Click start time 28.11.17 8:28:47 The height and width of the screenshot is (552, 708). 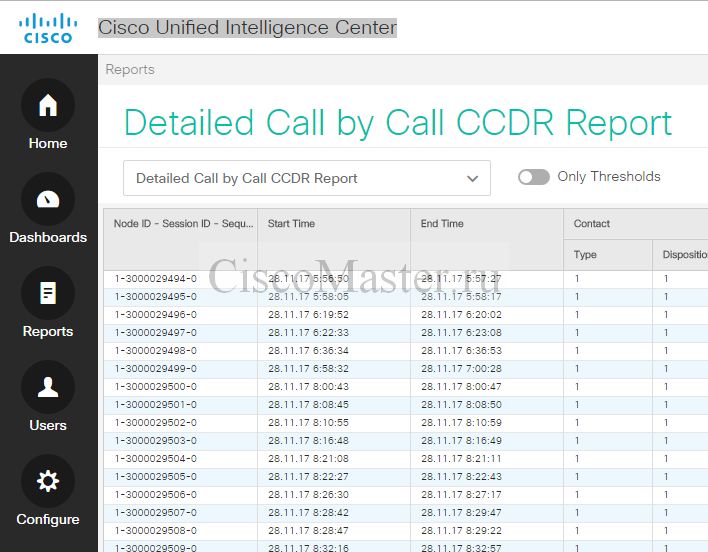[308, 532]
